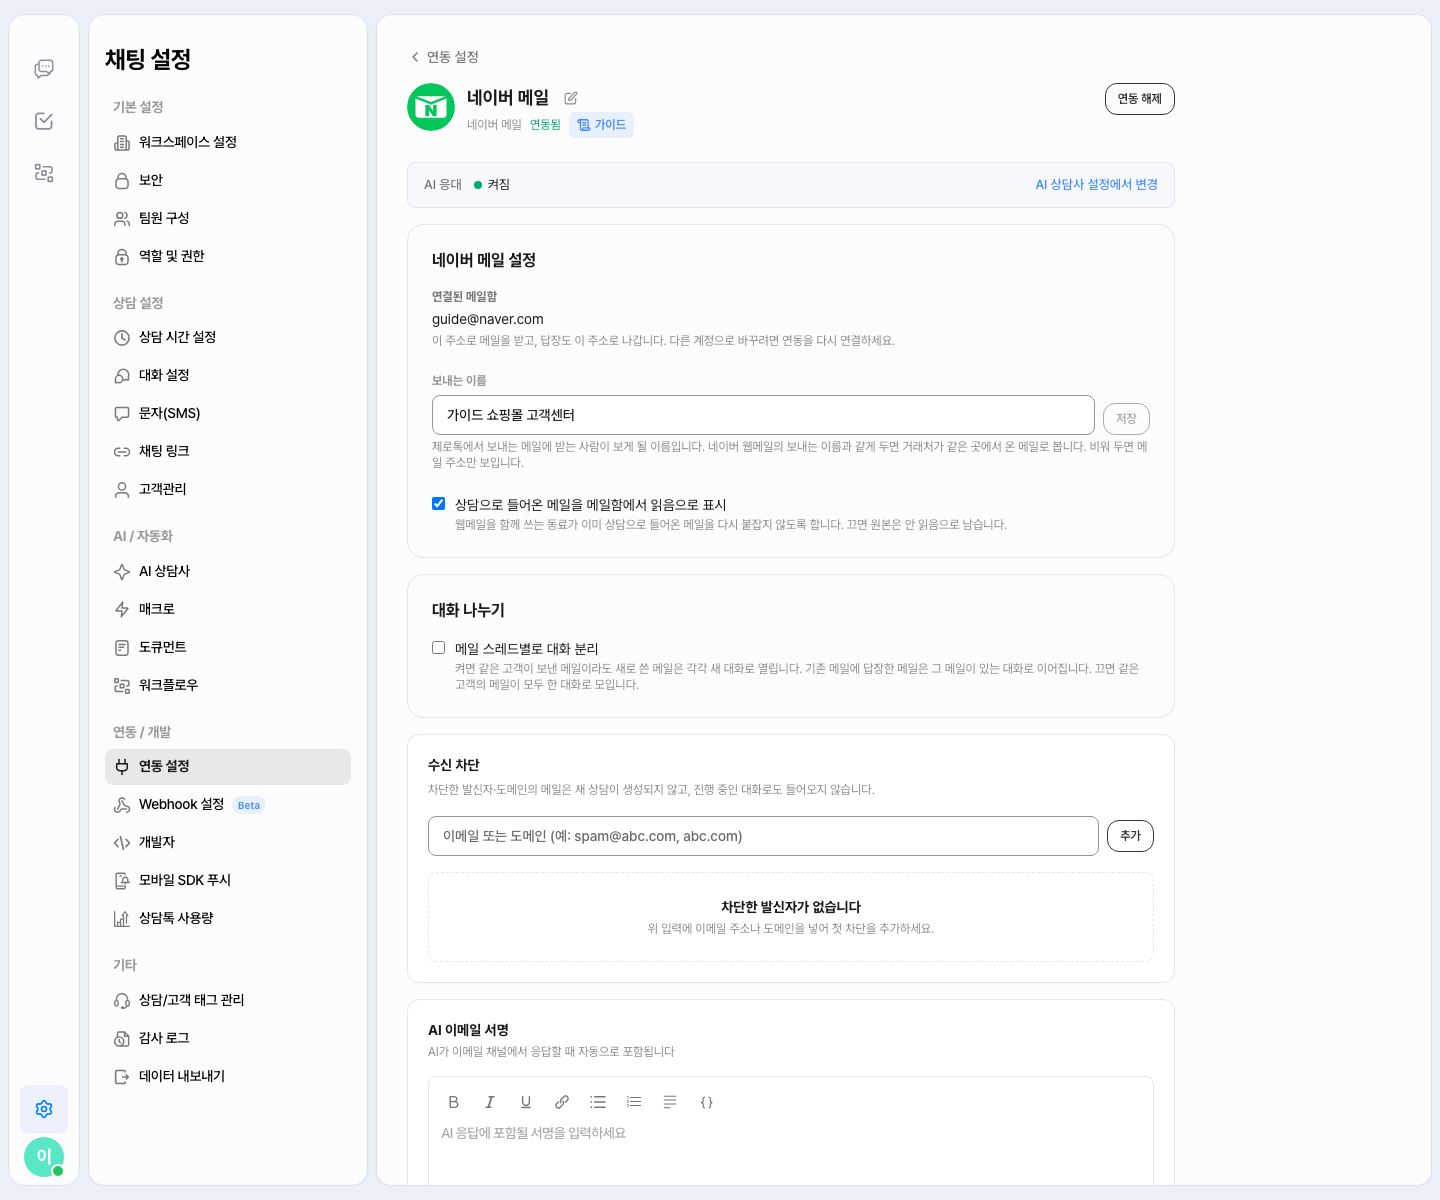Open the tasks checkmark icon in left rail
This screenshot has width=1440, height=1200.
[x=44, y=121]
